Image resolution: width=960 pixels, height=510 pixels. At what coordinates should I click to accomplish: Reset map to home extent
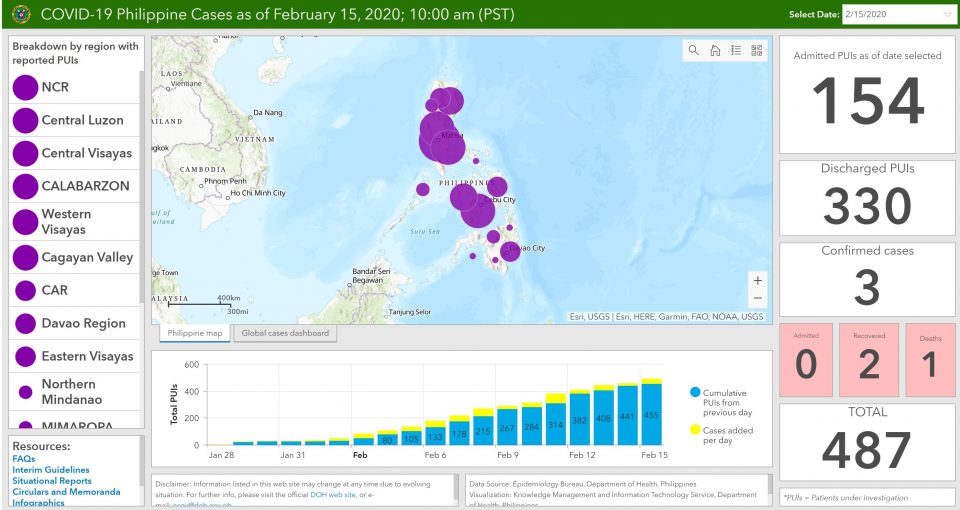click(715, 51)
